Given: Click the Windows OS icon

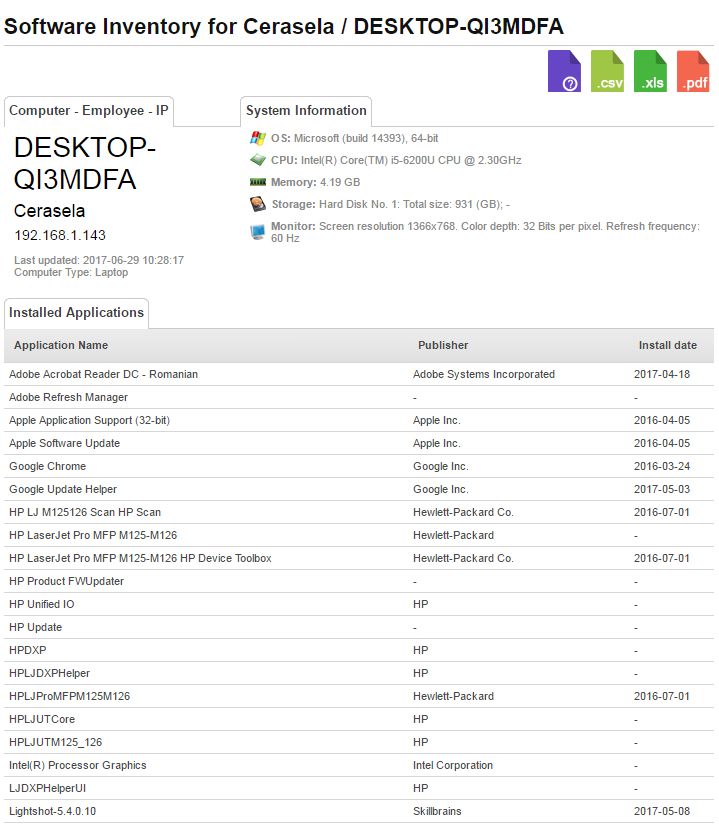Looking at the screenshot, I should pos(257,138).
